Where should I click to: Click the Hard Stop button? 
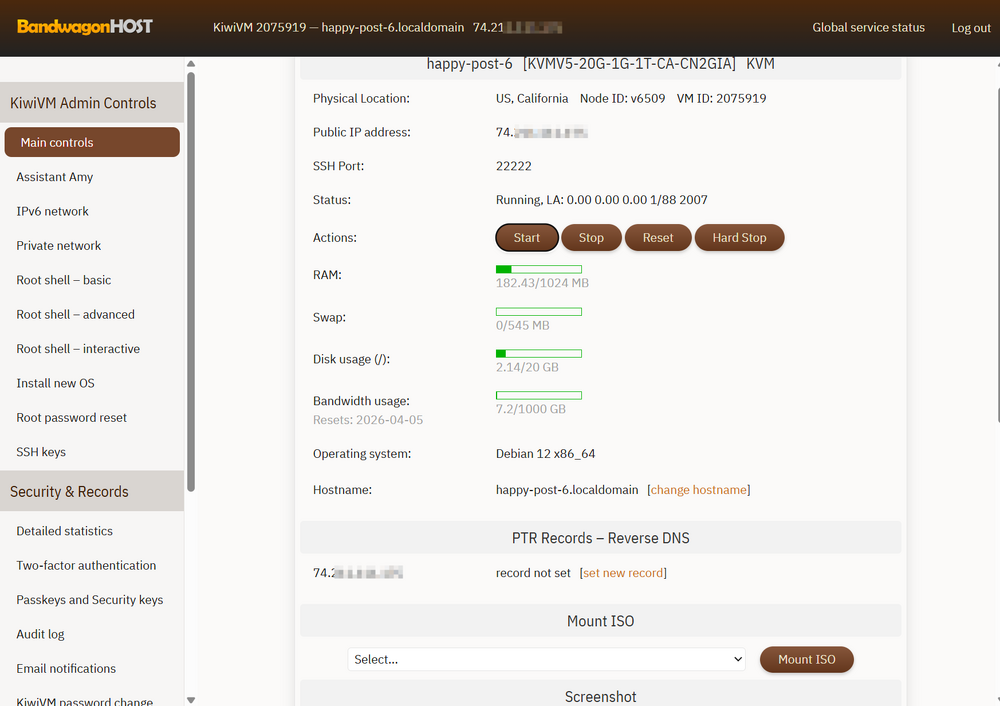[739, 238]
